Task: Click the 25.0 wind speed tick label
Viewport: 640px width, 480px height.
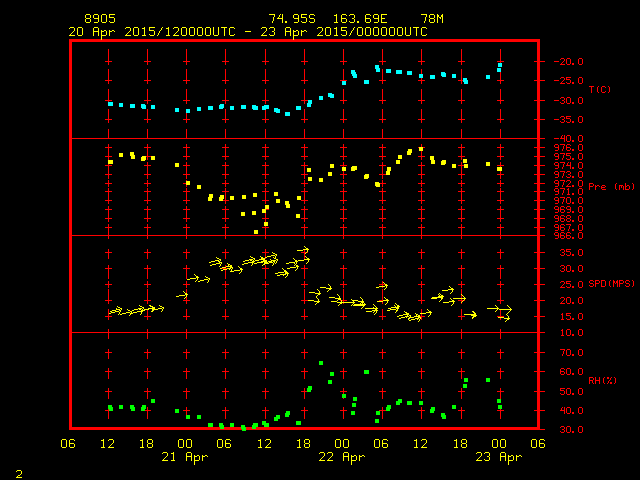Action: pyautogui.click(x=571, y=284)
